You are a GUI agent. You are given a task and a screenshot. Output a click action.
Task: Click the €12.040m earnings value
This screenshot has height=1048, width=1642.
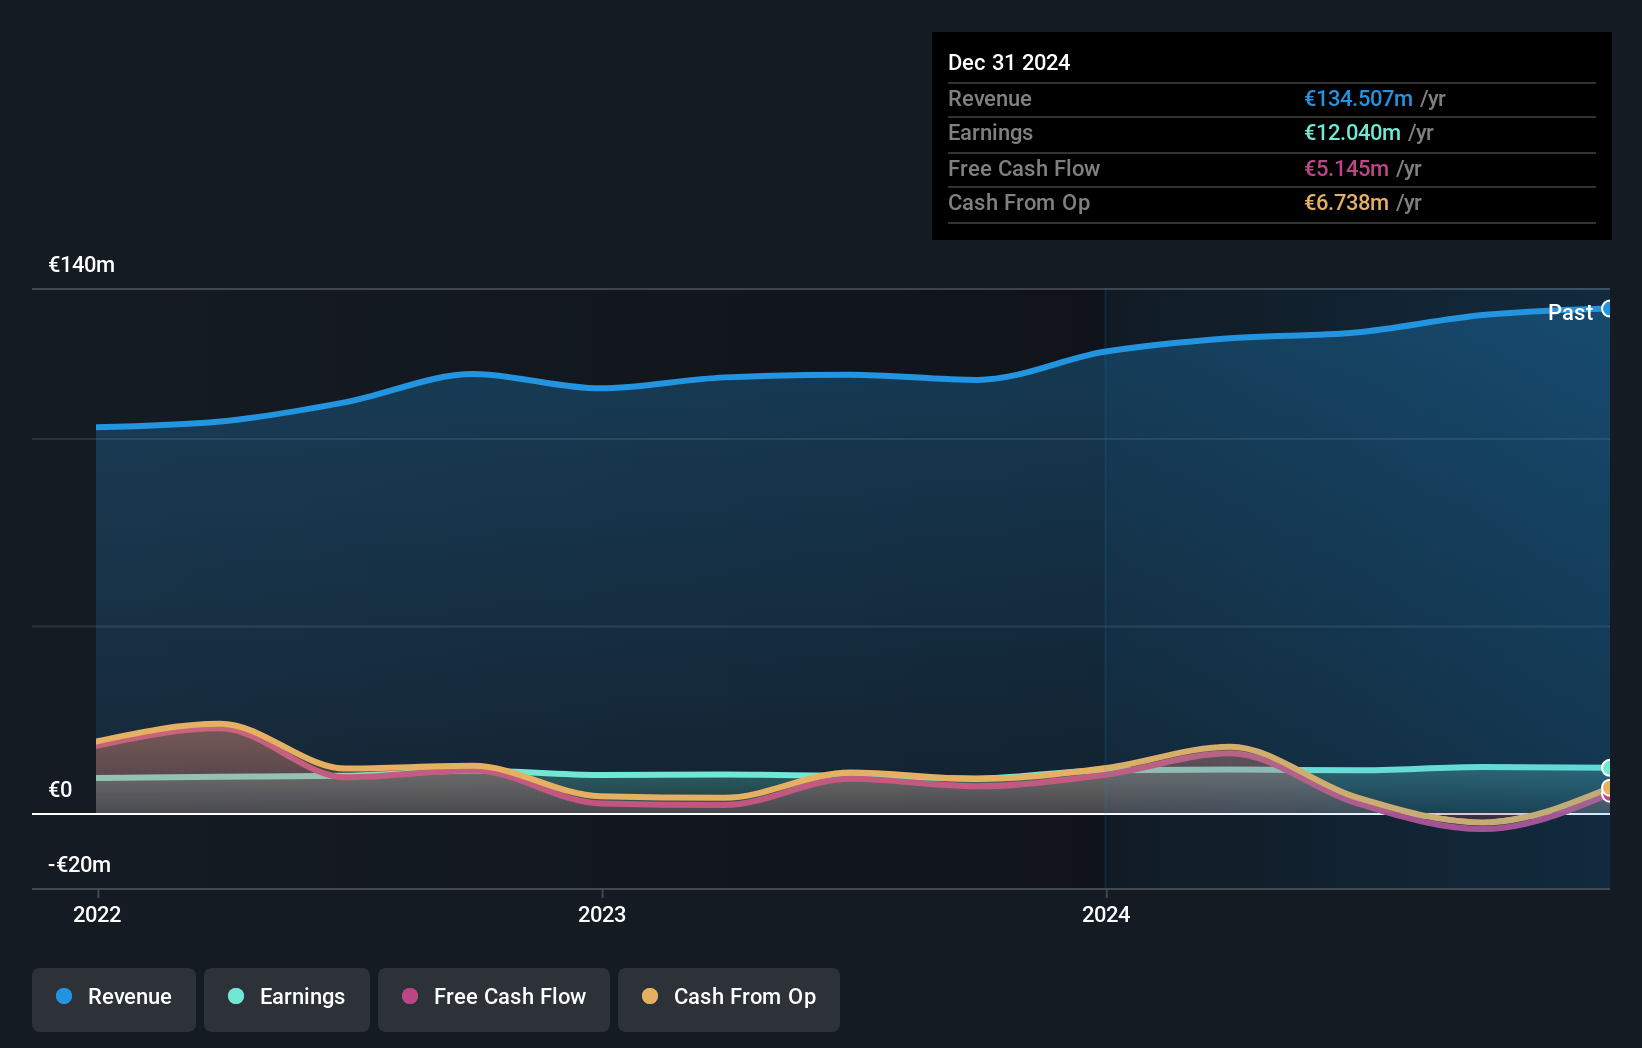(1352, 132)
